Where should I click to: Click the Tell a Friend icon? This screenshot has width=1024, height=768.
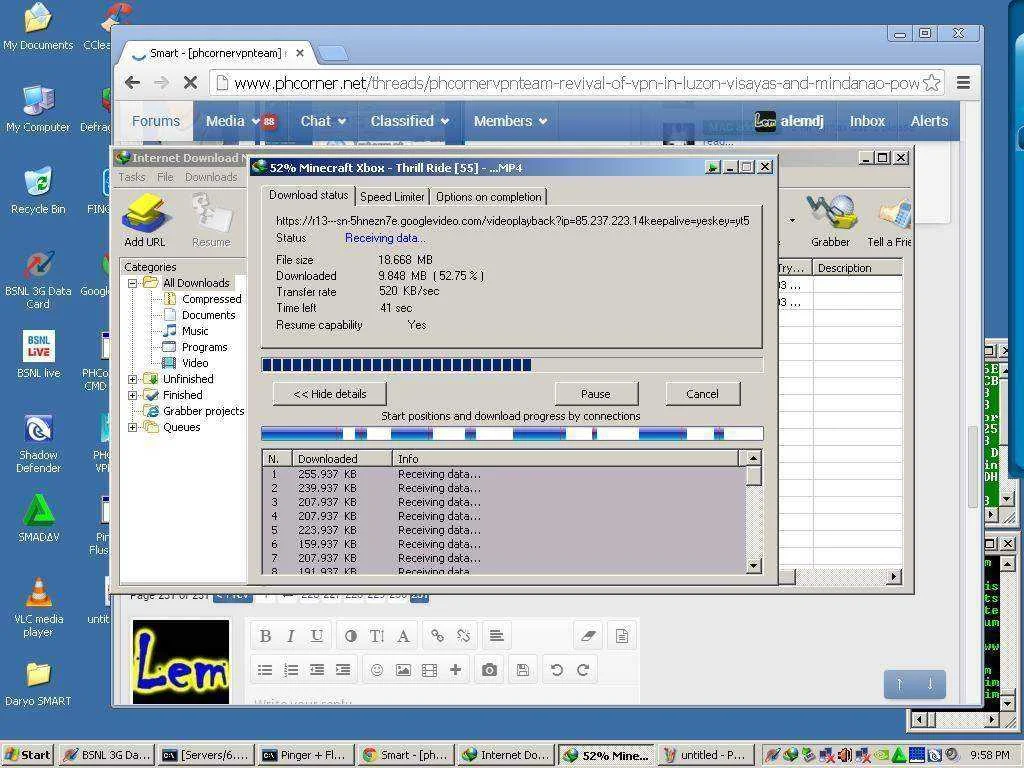coord(889,221)
